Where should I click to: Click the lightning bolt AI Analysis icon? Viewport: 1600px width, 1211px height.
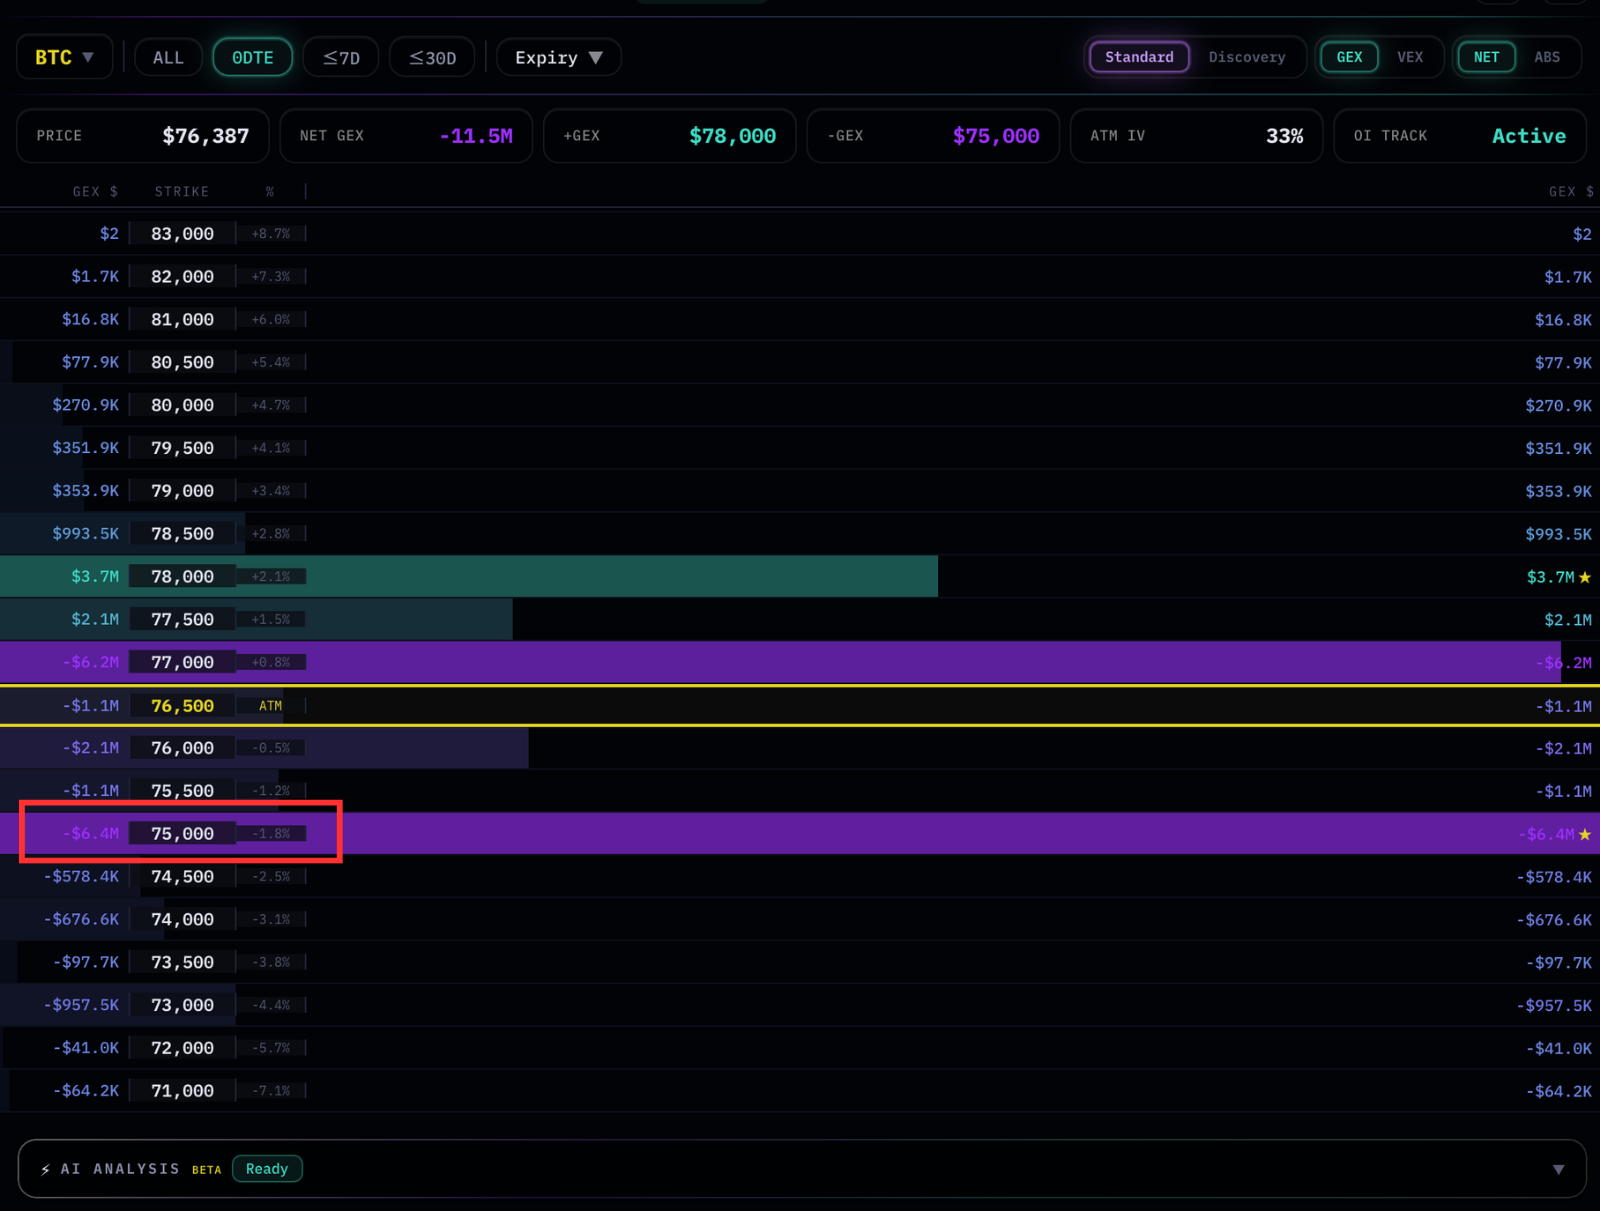point(46,1169)
